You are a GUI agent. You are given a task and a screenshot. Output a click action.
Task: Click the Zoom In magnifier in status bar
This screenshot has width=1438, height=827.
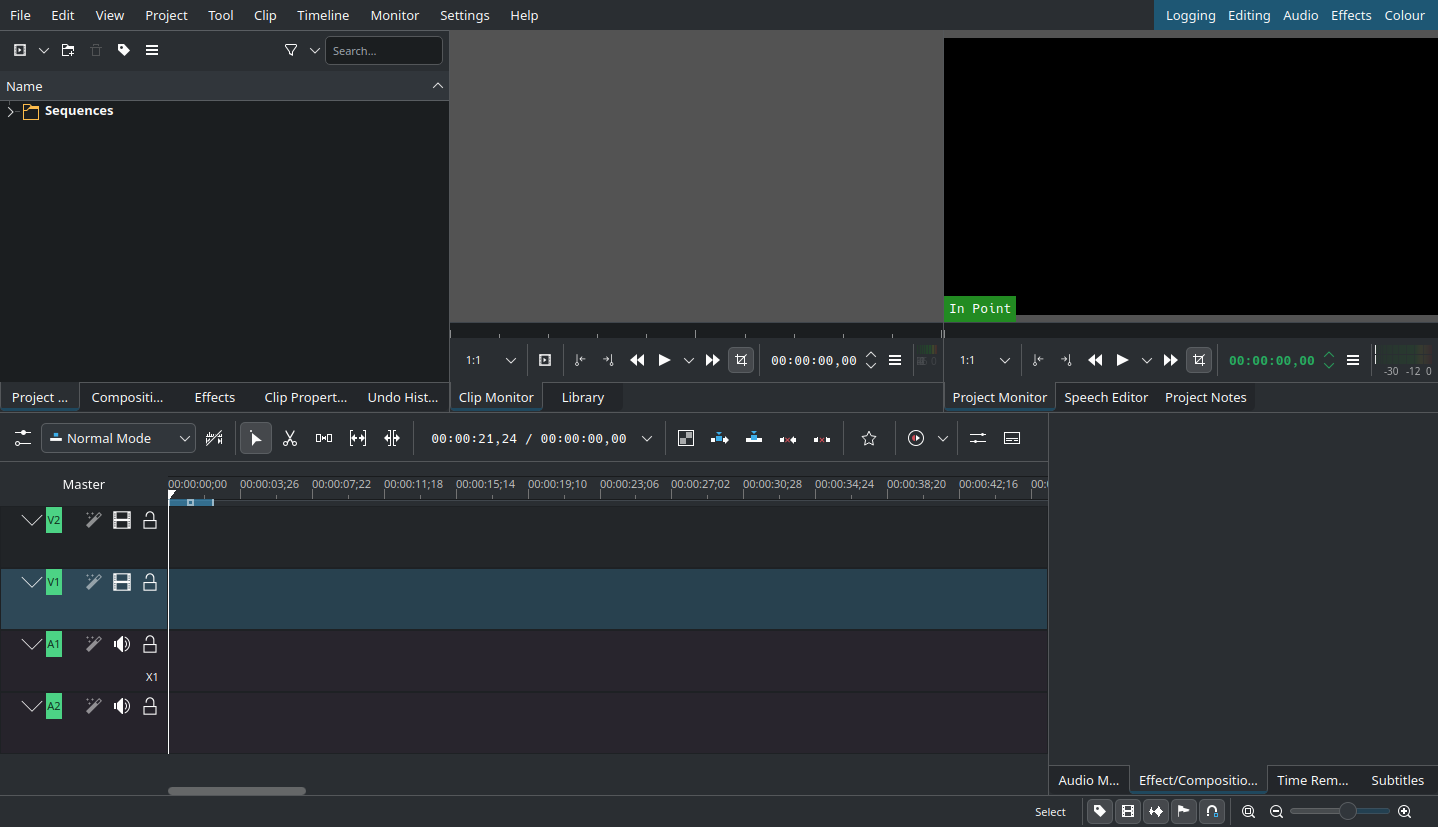click(x=1405, y=812)
